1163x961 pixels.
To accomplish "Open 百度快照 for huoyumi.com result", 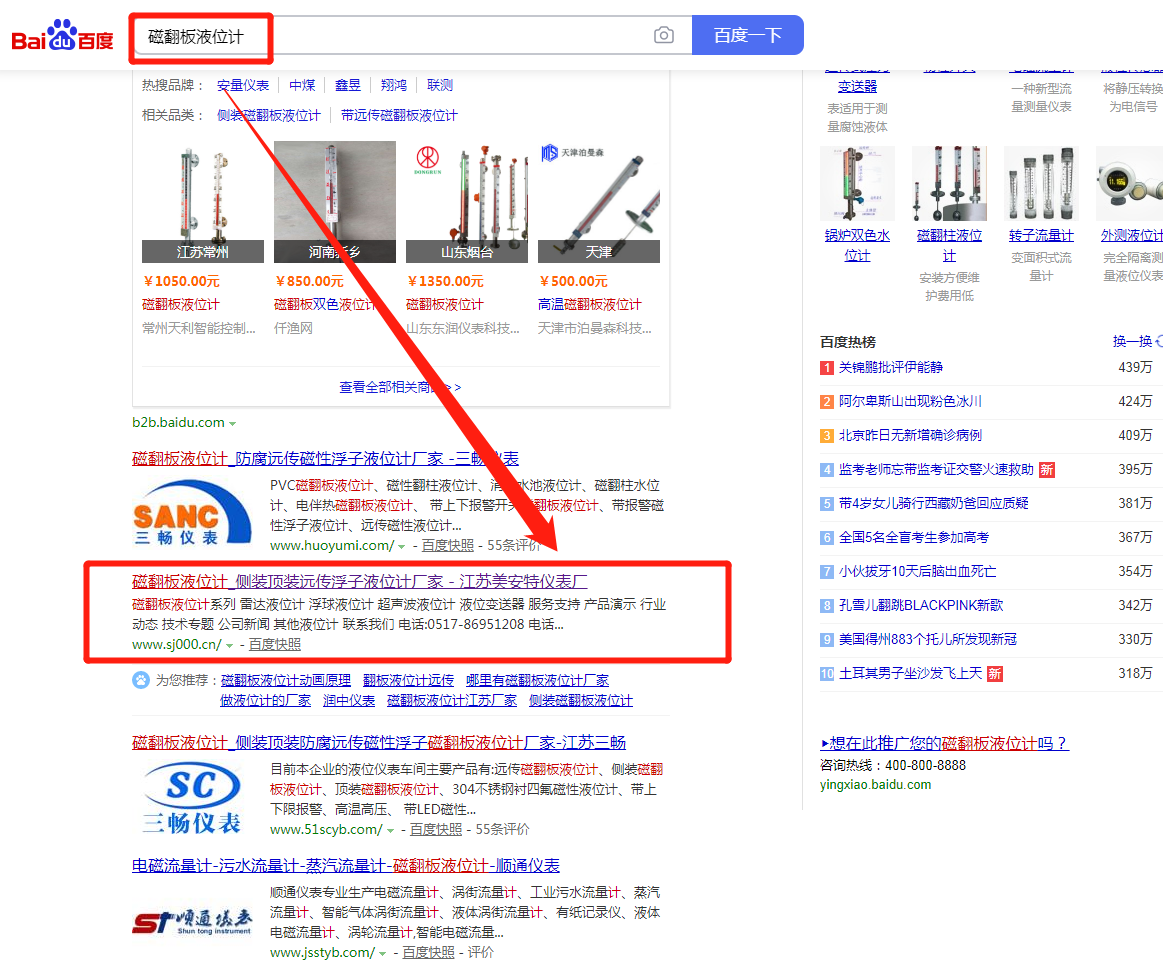I will tap(447, 545).
